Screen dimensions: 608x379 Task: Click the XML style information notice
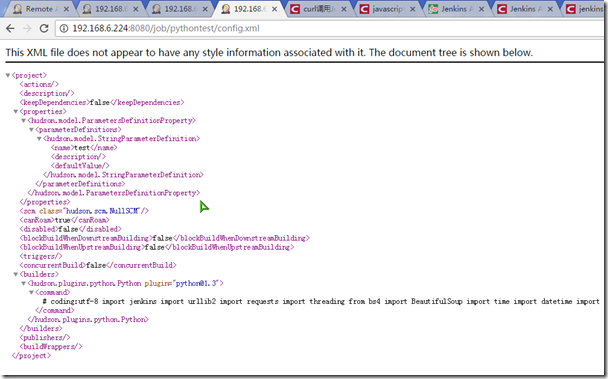269,52
